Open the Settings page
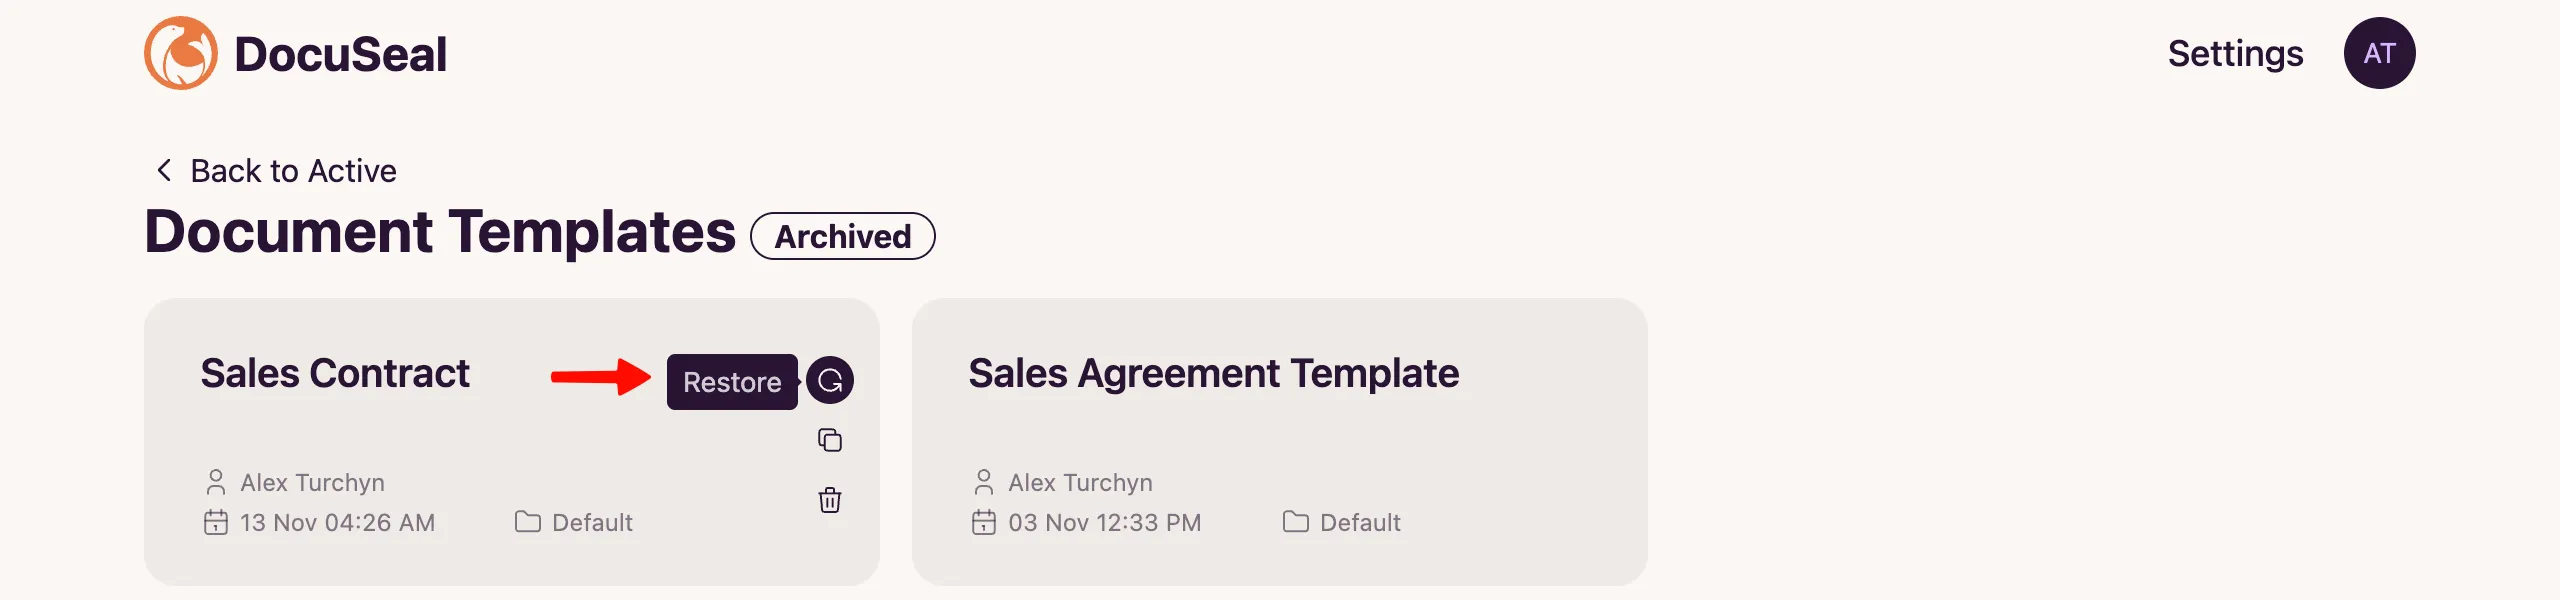Image resolution: width=2560 pixels, height=600 pixels. [x=2235, y=53]
